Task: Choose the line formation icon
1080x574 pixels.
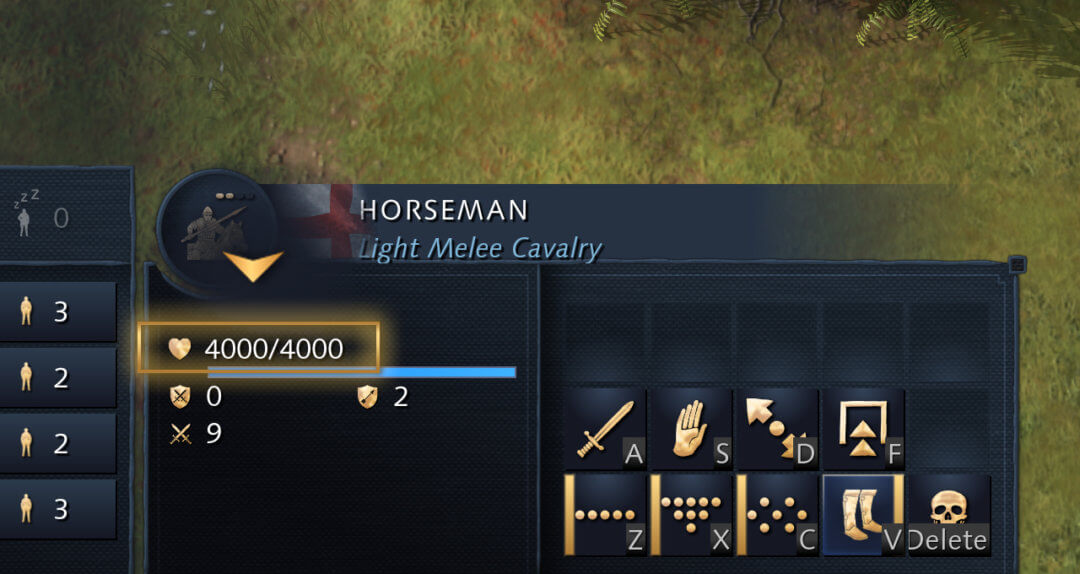Action: tap(605, 515)
